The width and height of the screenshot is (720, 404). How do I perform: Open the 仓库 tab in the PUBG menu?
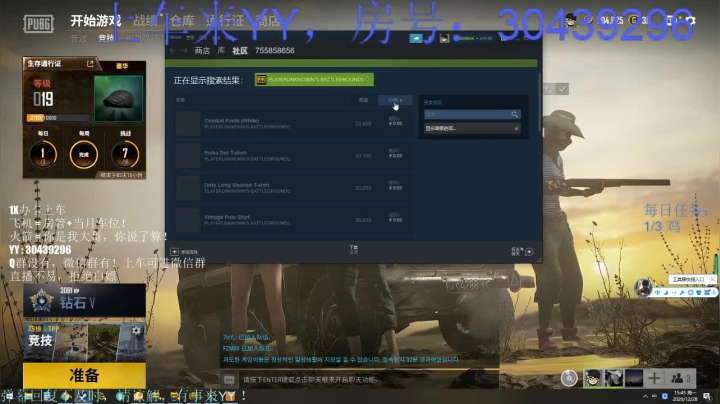click(x=182, y=21)
